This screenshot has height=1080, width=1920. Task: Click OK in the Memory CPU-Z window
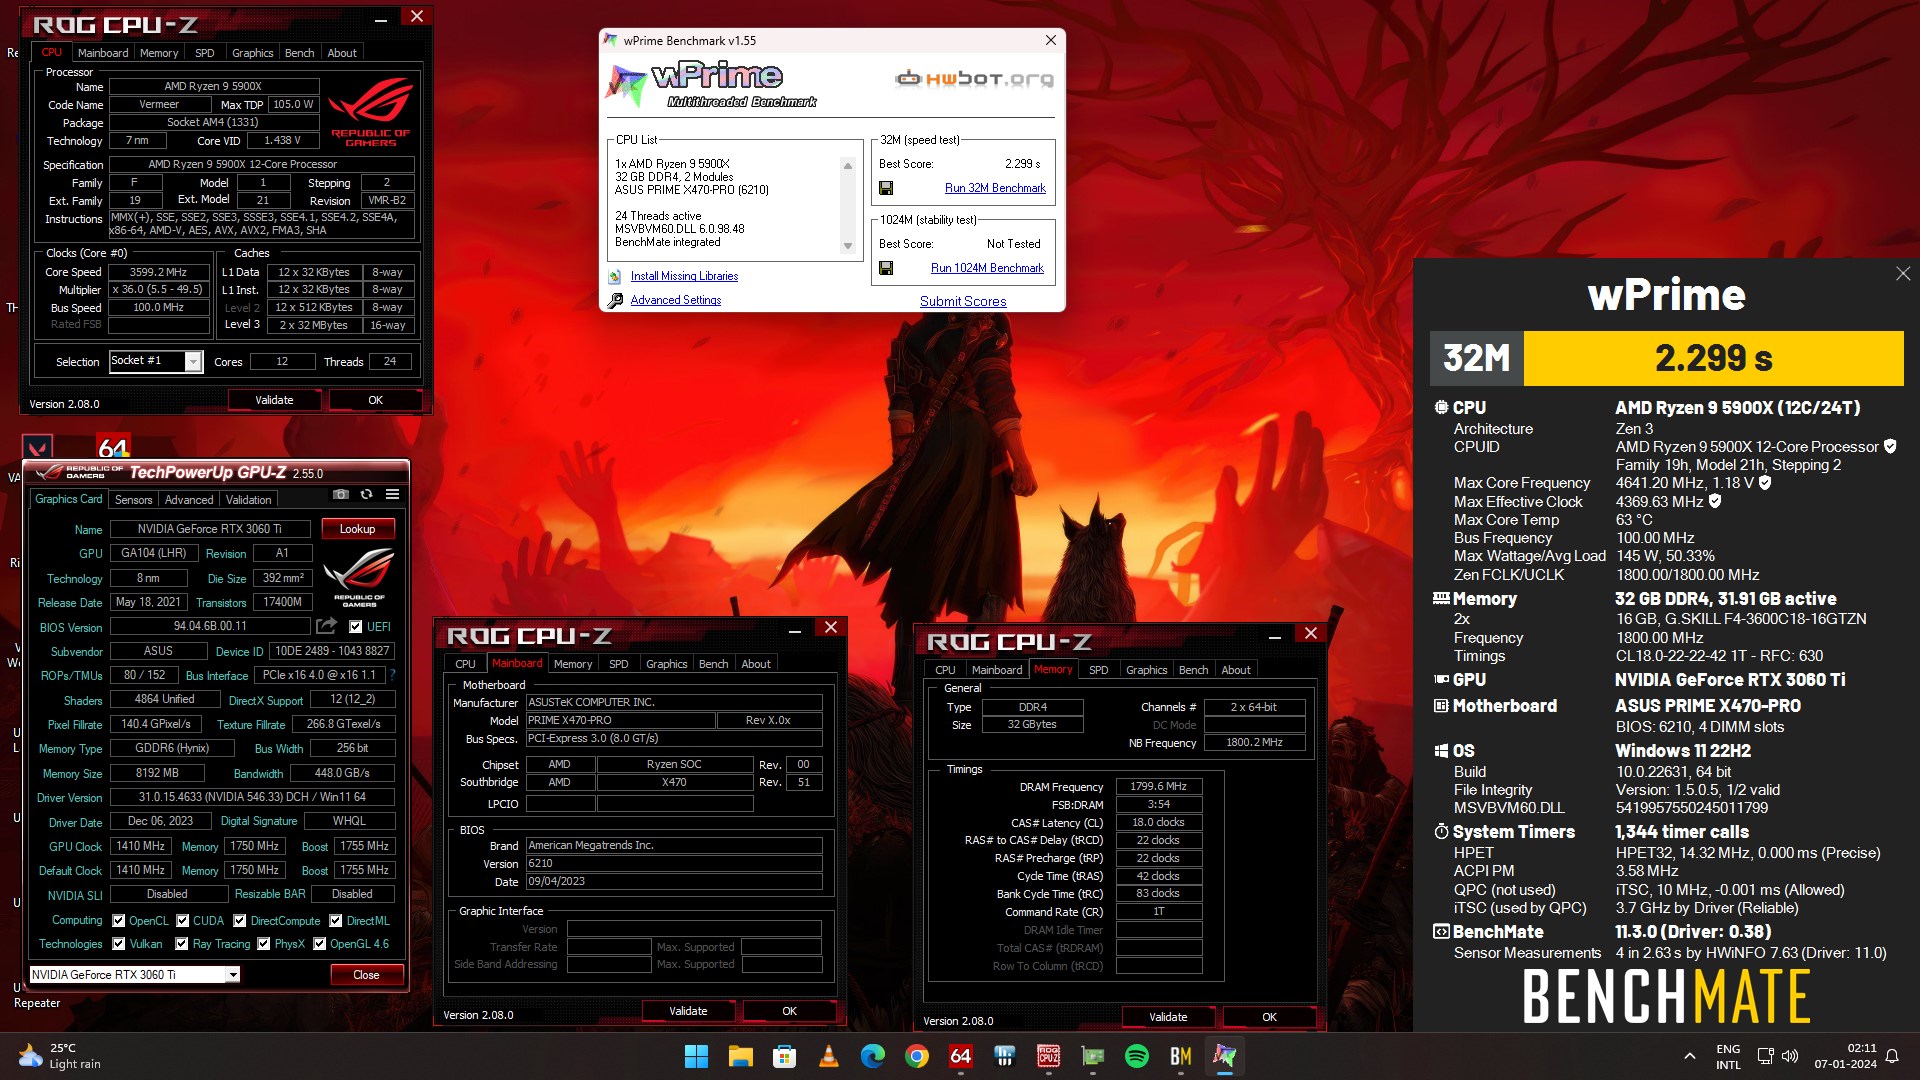[1269, 1017]
